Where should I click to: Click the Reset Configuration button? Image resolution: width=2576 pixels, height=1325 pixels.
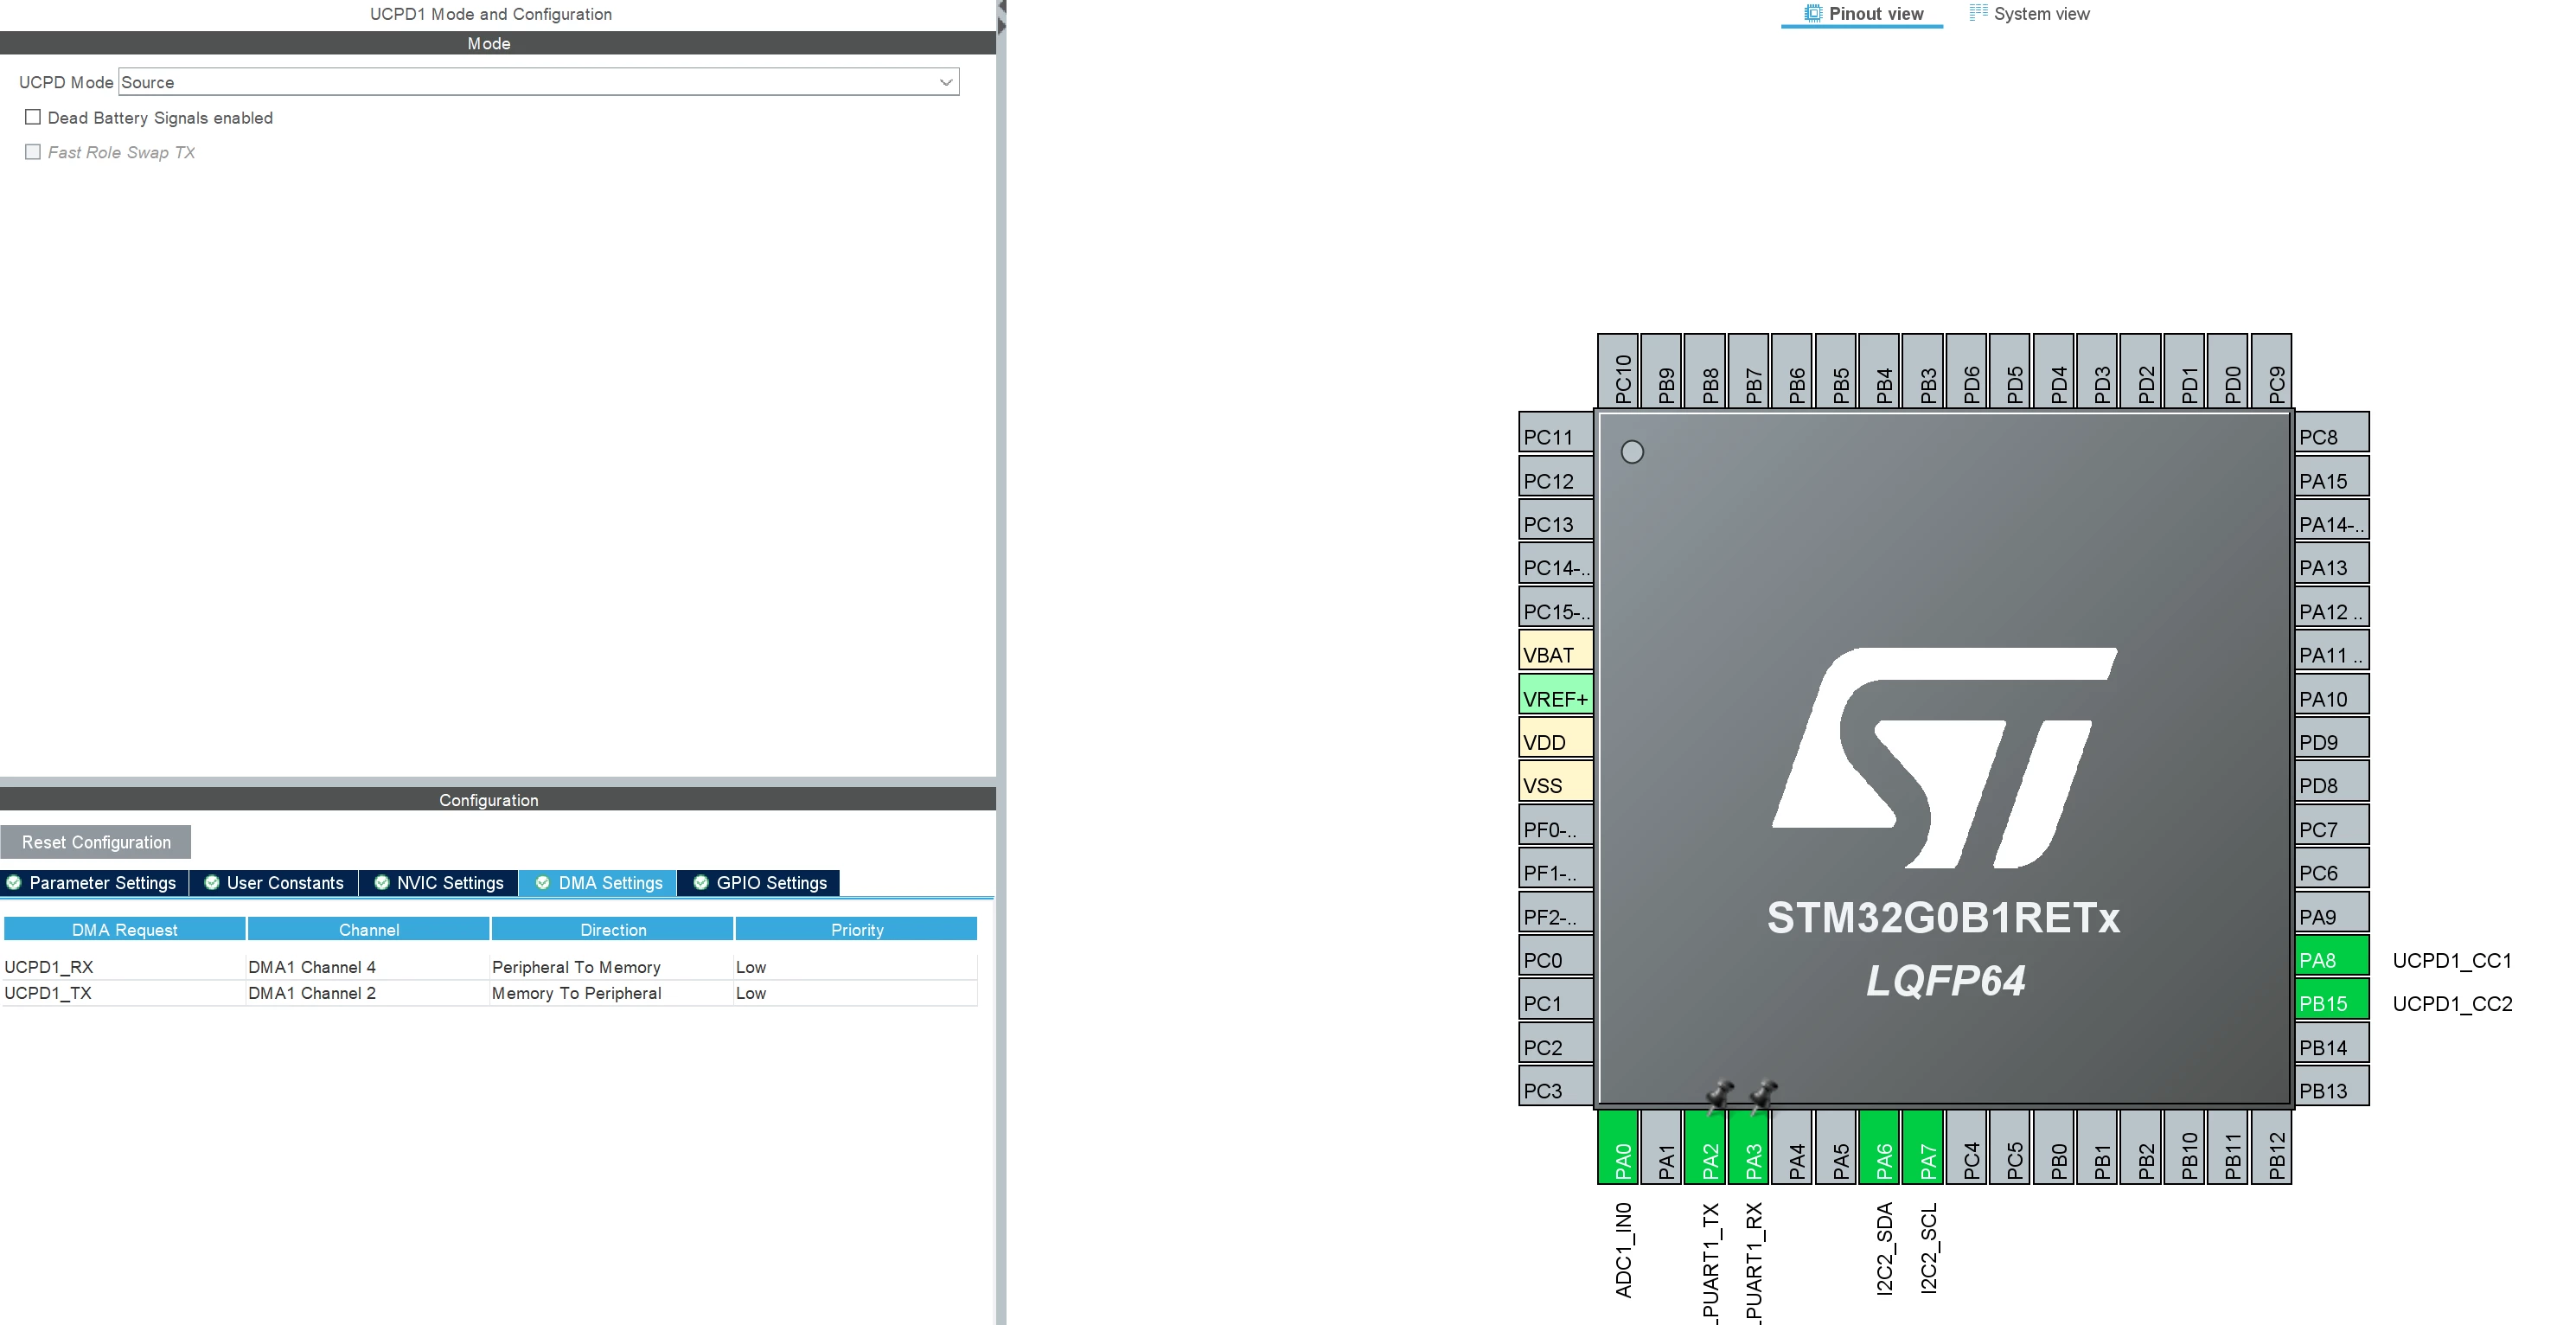coord(96,842)
